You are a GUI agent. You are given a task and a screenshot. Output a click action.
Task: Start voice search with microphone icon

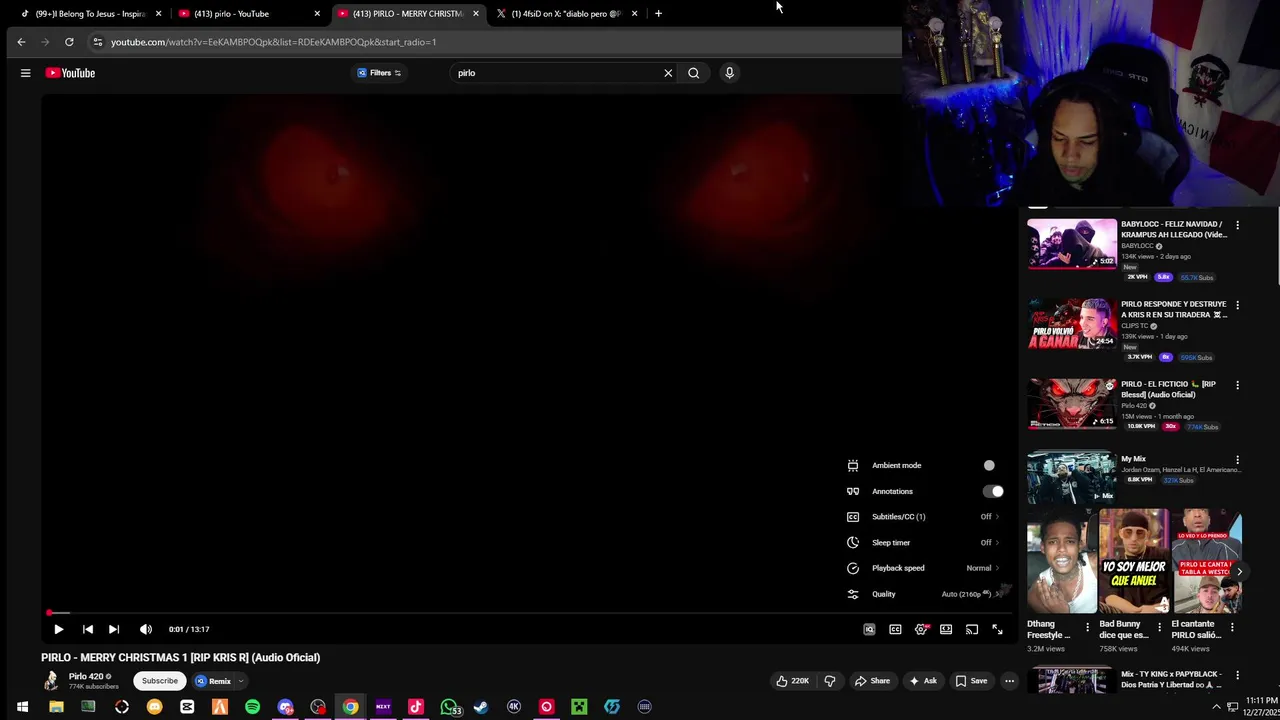click(729, 73)
